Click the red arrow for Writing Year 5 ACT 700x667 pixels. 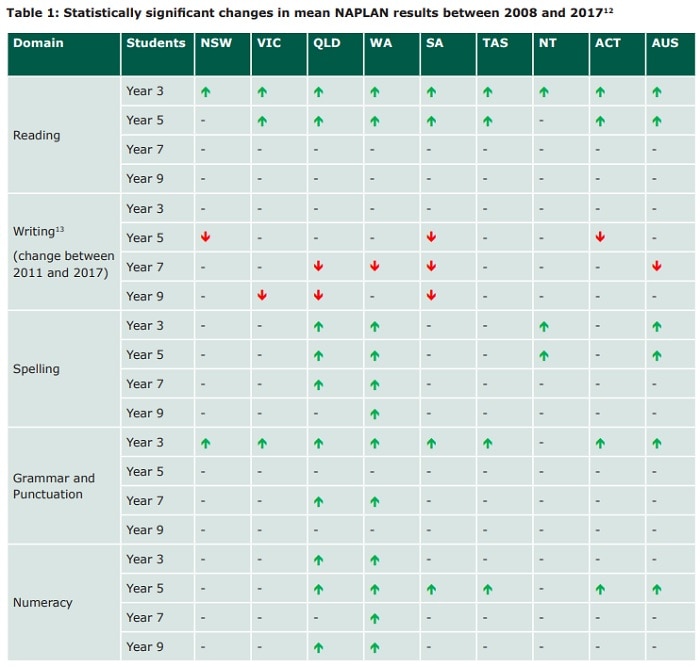tap(600, 237)
